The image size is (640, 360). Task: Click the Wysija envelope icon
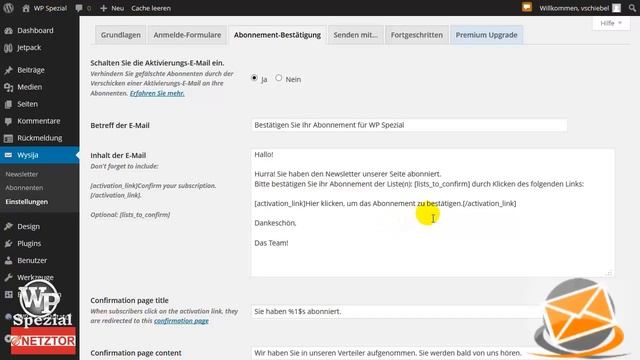click(8, 155)
